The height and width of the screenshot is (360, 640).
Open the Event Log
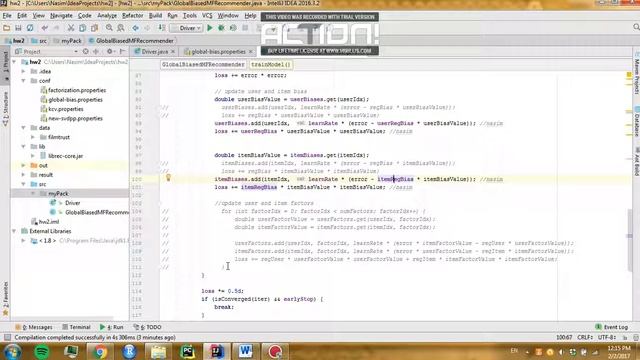[611, 327]
